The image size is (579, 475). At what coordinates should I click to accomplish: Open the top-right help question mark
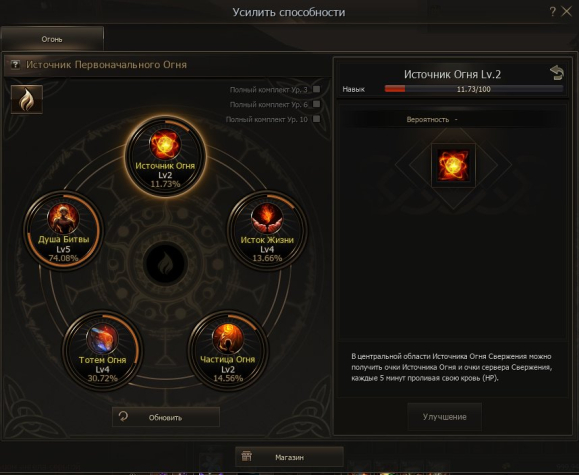[x=552, y=11]
